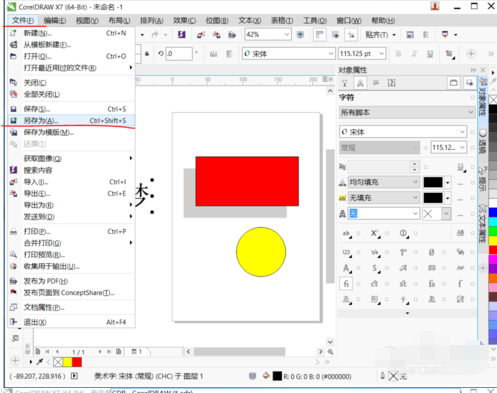Choose 导出 (Export) from File menu
Viewport: 497px width, 393px height.
(x=71, y=193)
